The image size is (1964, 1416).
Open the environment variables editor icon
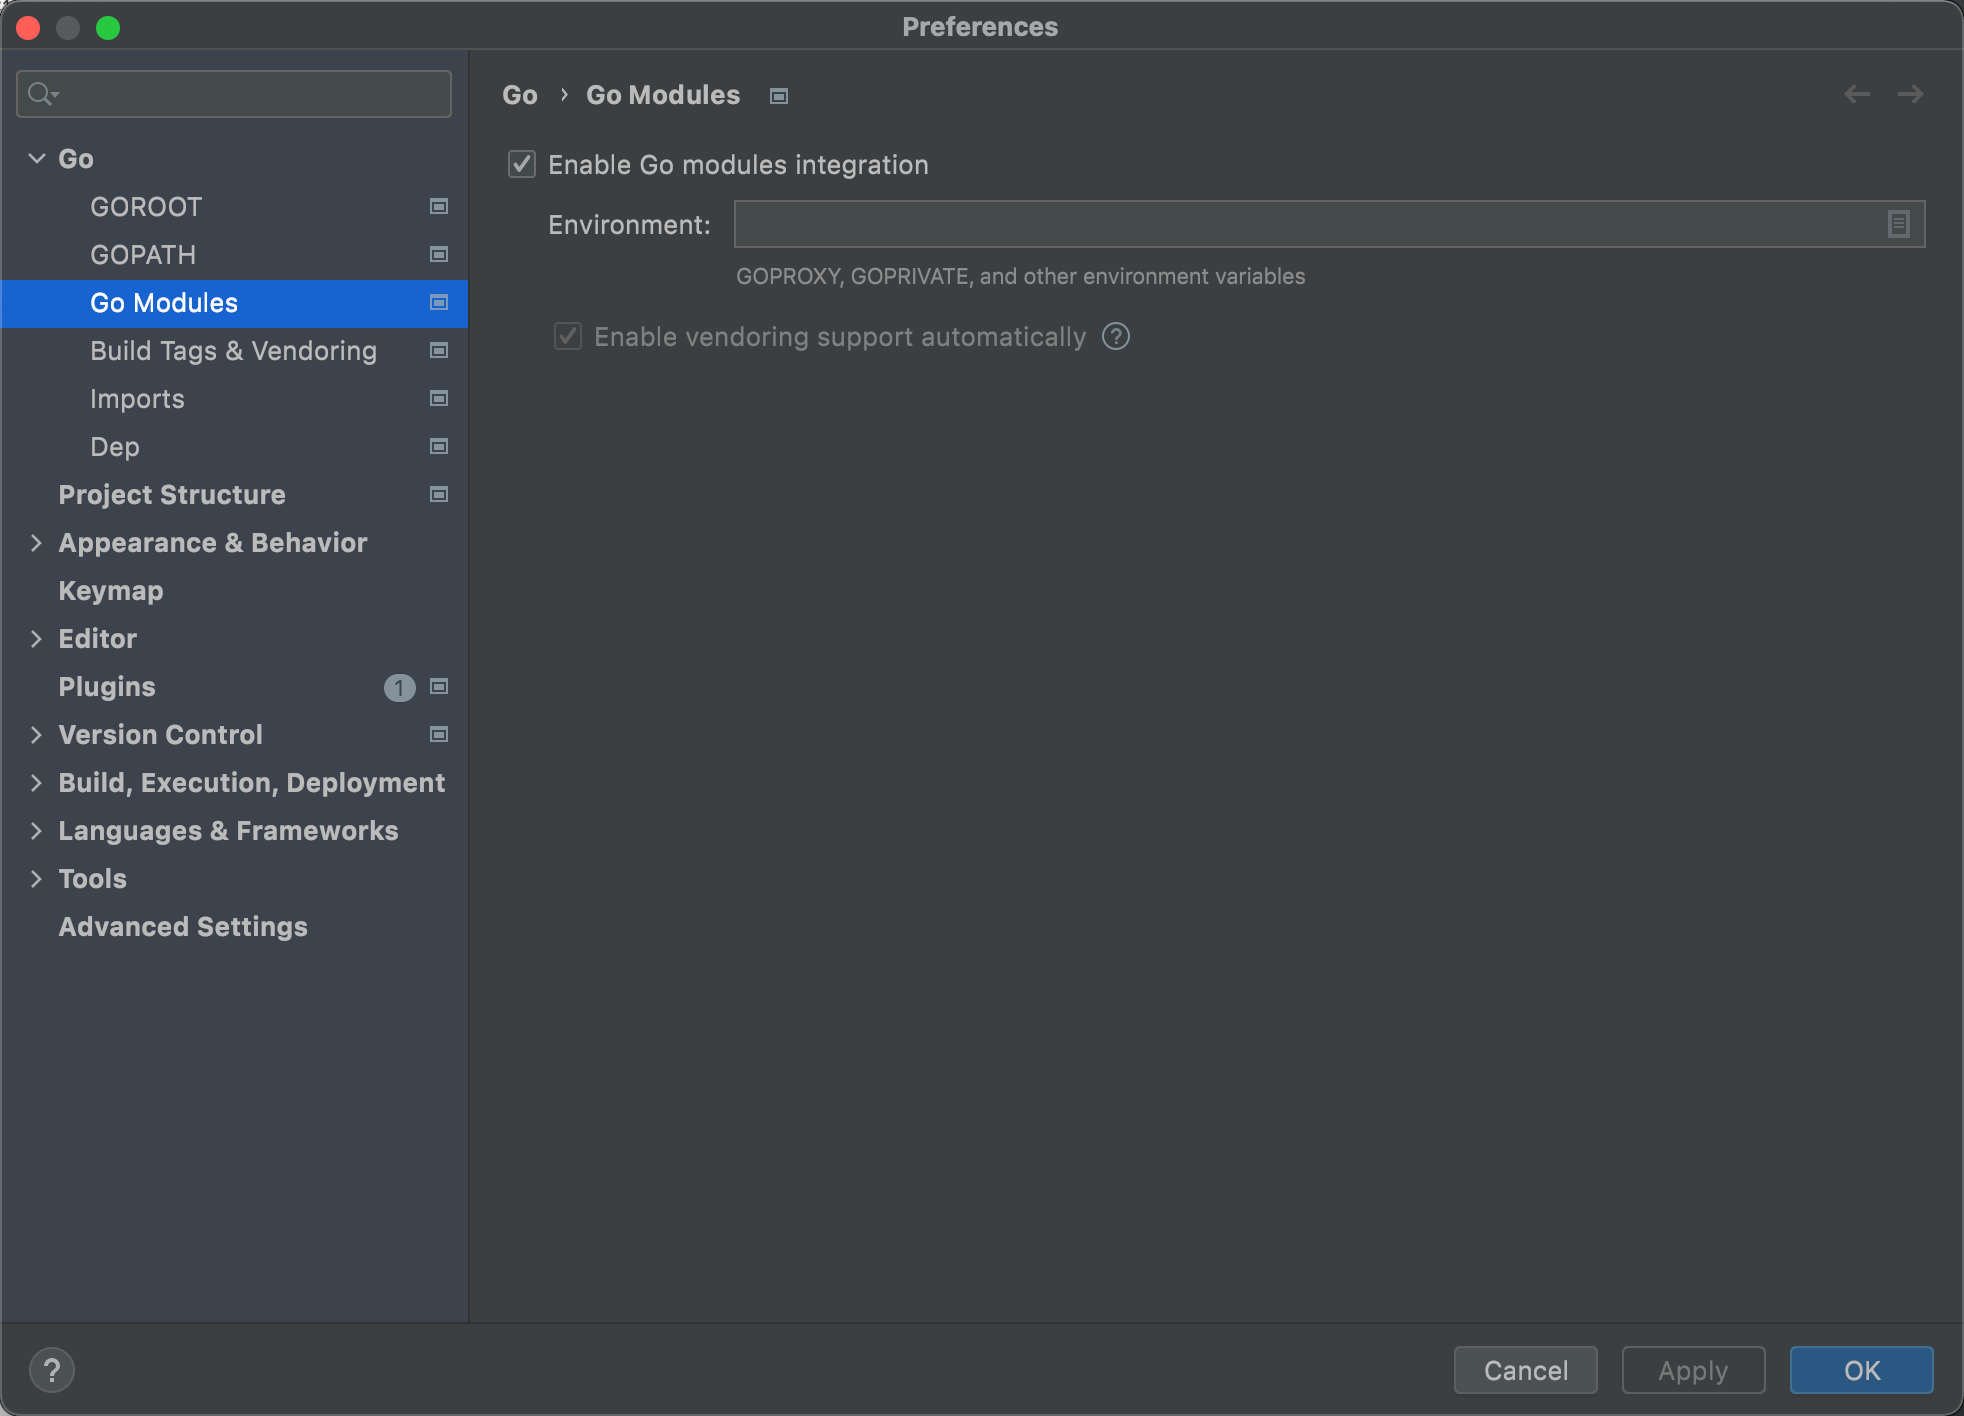pos(1898,224)
